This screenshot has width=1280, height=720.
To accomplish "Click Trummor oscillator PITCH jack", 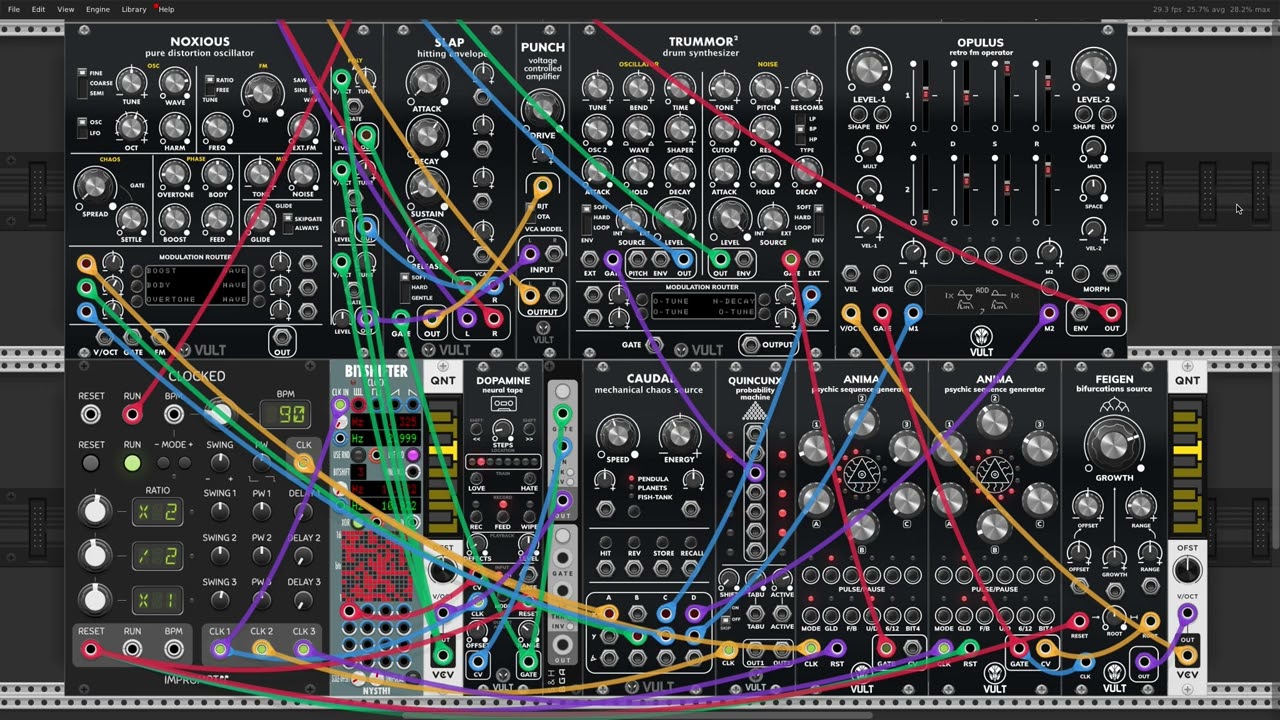I will [636, 259].
